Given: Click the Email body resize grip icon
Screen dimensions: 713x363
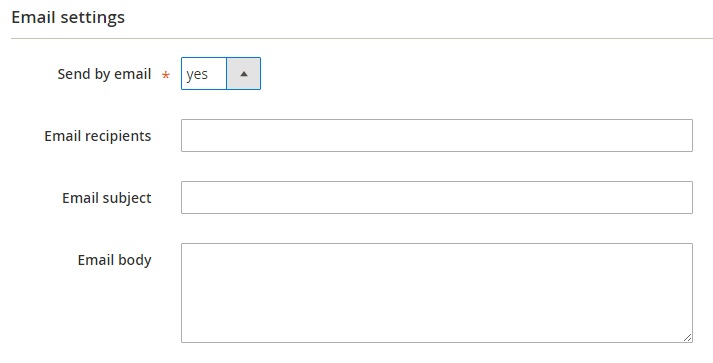Looking at the screenshot, I should [x=688, y=337].
